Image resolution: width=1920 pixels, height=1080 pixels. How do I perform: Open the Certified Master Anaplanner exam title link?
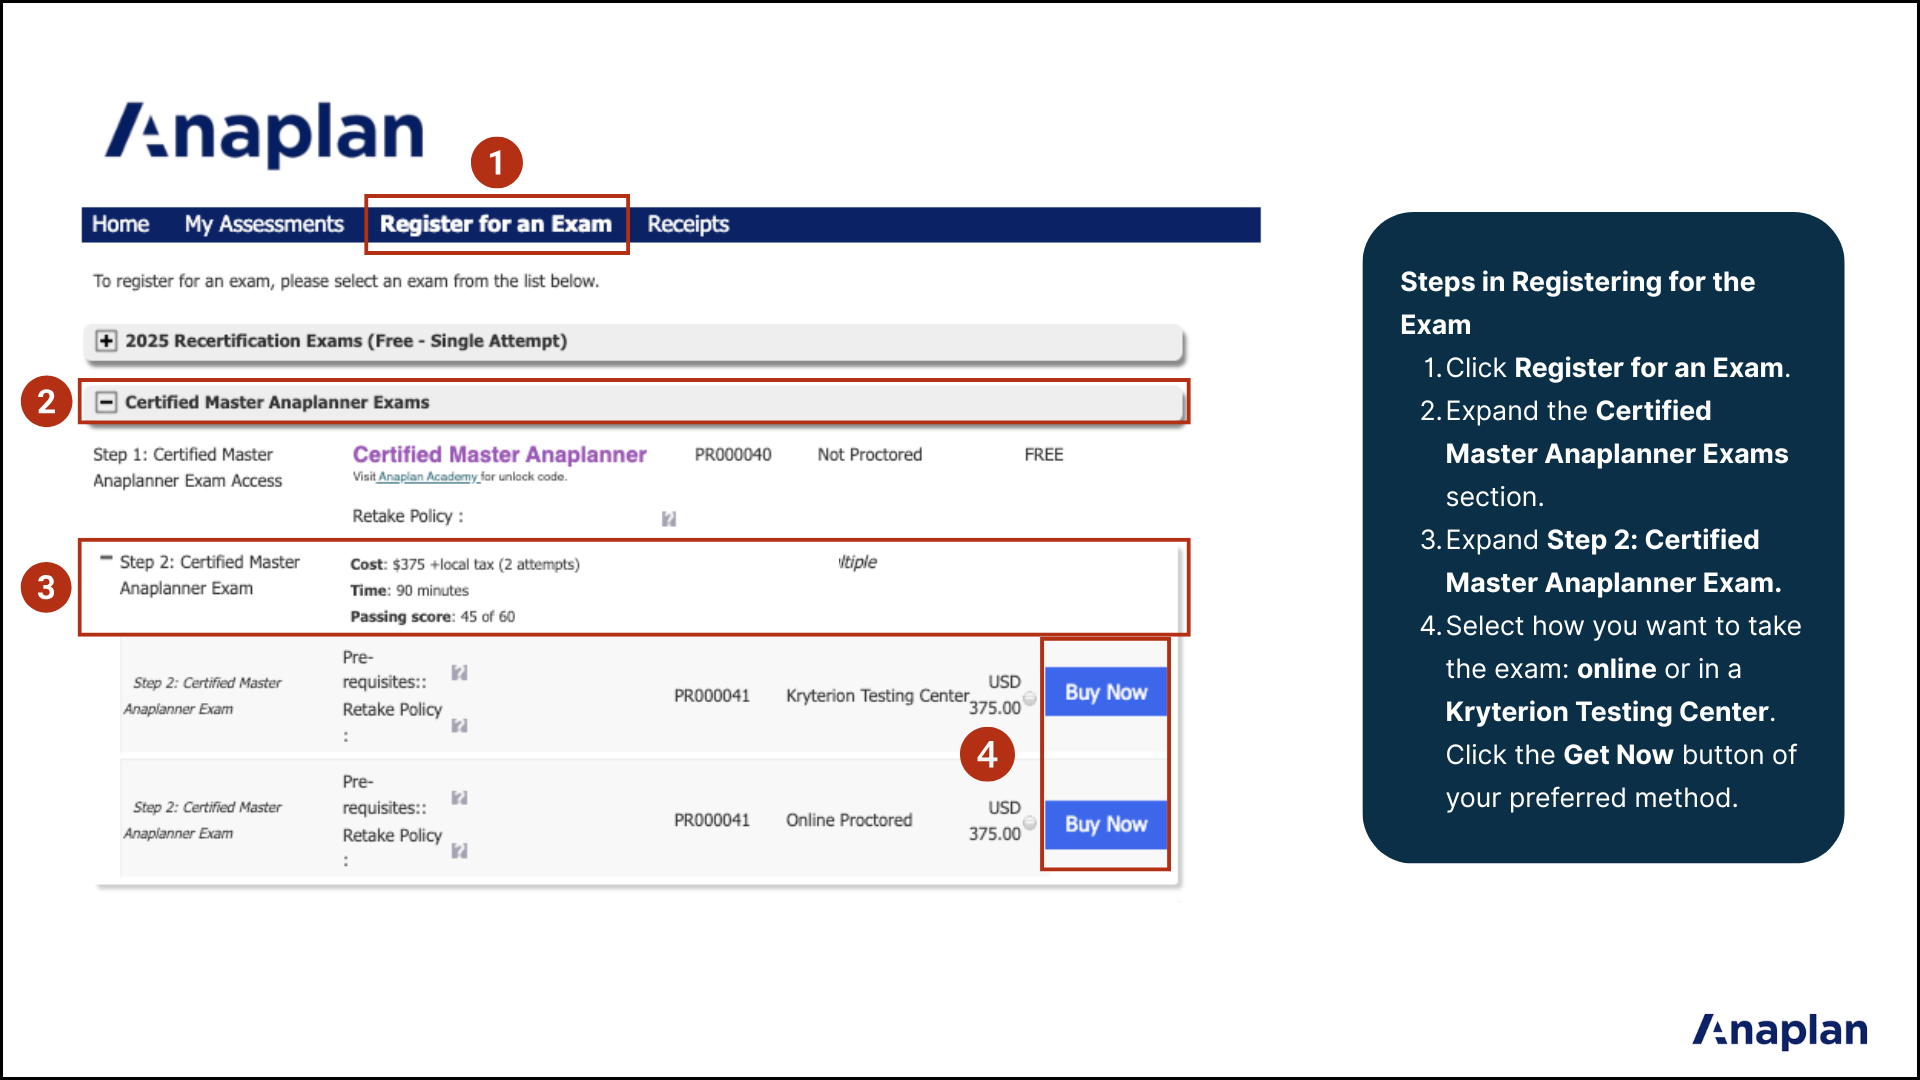(x=500, y=454)
